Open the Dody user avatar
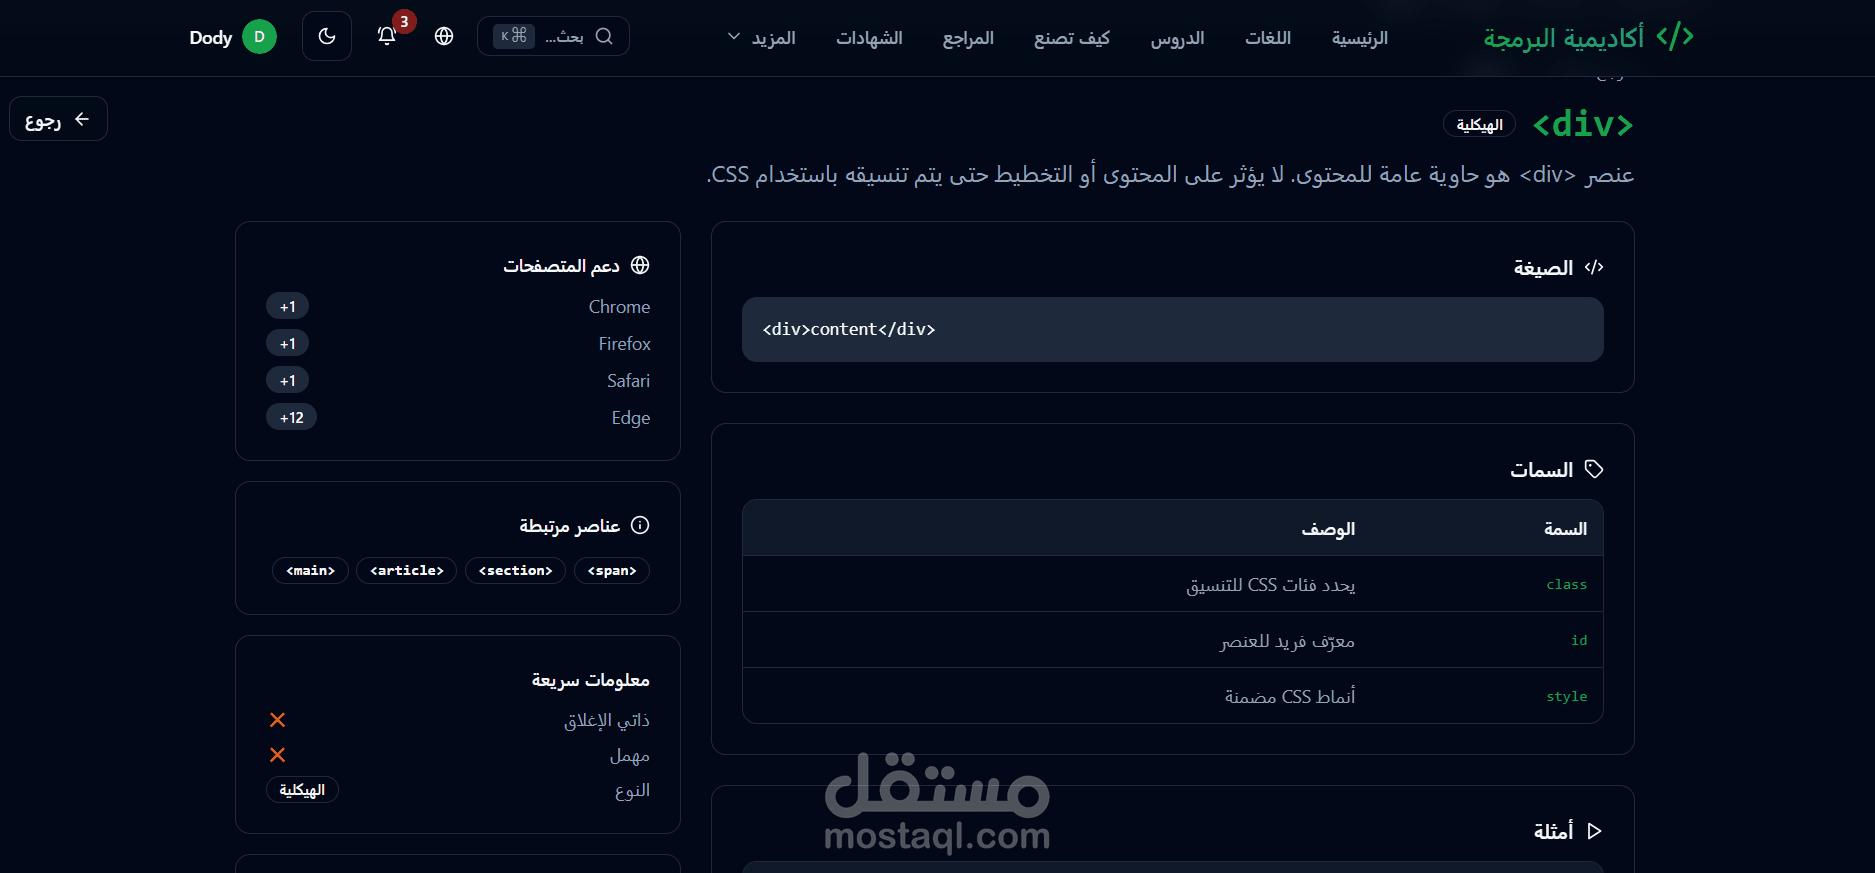 [260, 37]
